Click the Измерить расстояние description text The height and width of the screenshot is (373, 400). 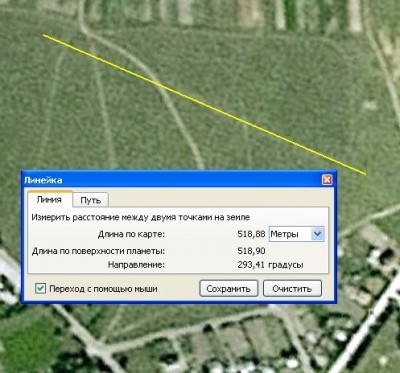[x=140, y=217]
